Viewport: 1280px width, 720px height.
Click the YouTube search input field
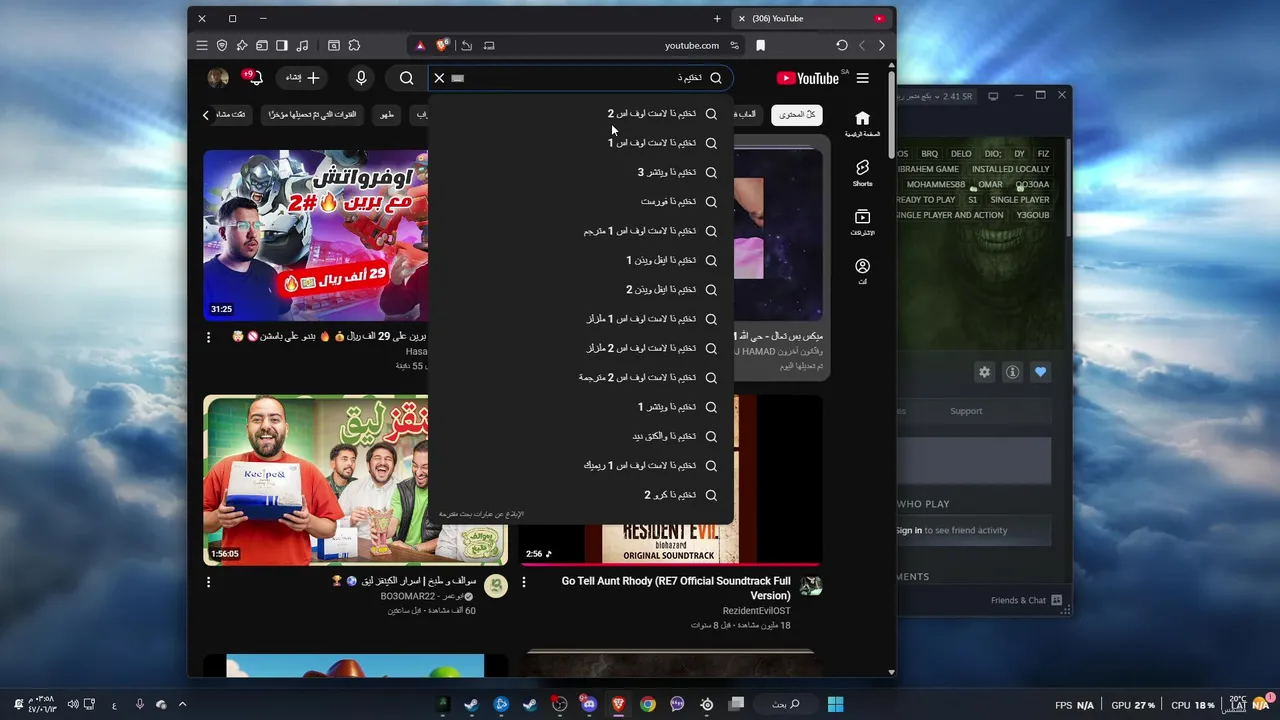580,78
